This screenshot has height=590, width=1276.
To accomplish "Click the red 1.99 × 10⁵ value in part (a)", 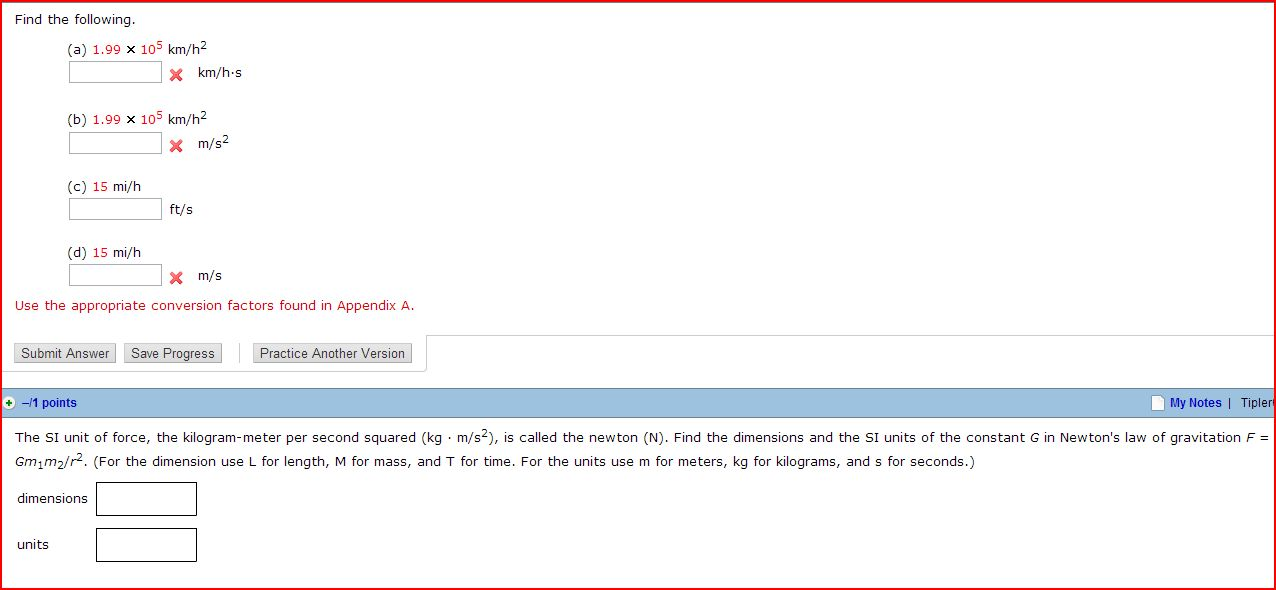I will pyautogui.click(x=128, y=49).
